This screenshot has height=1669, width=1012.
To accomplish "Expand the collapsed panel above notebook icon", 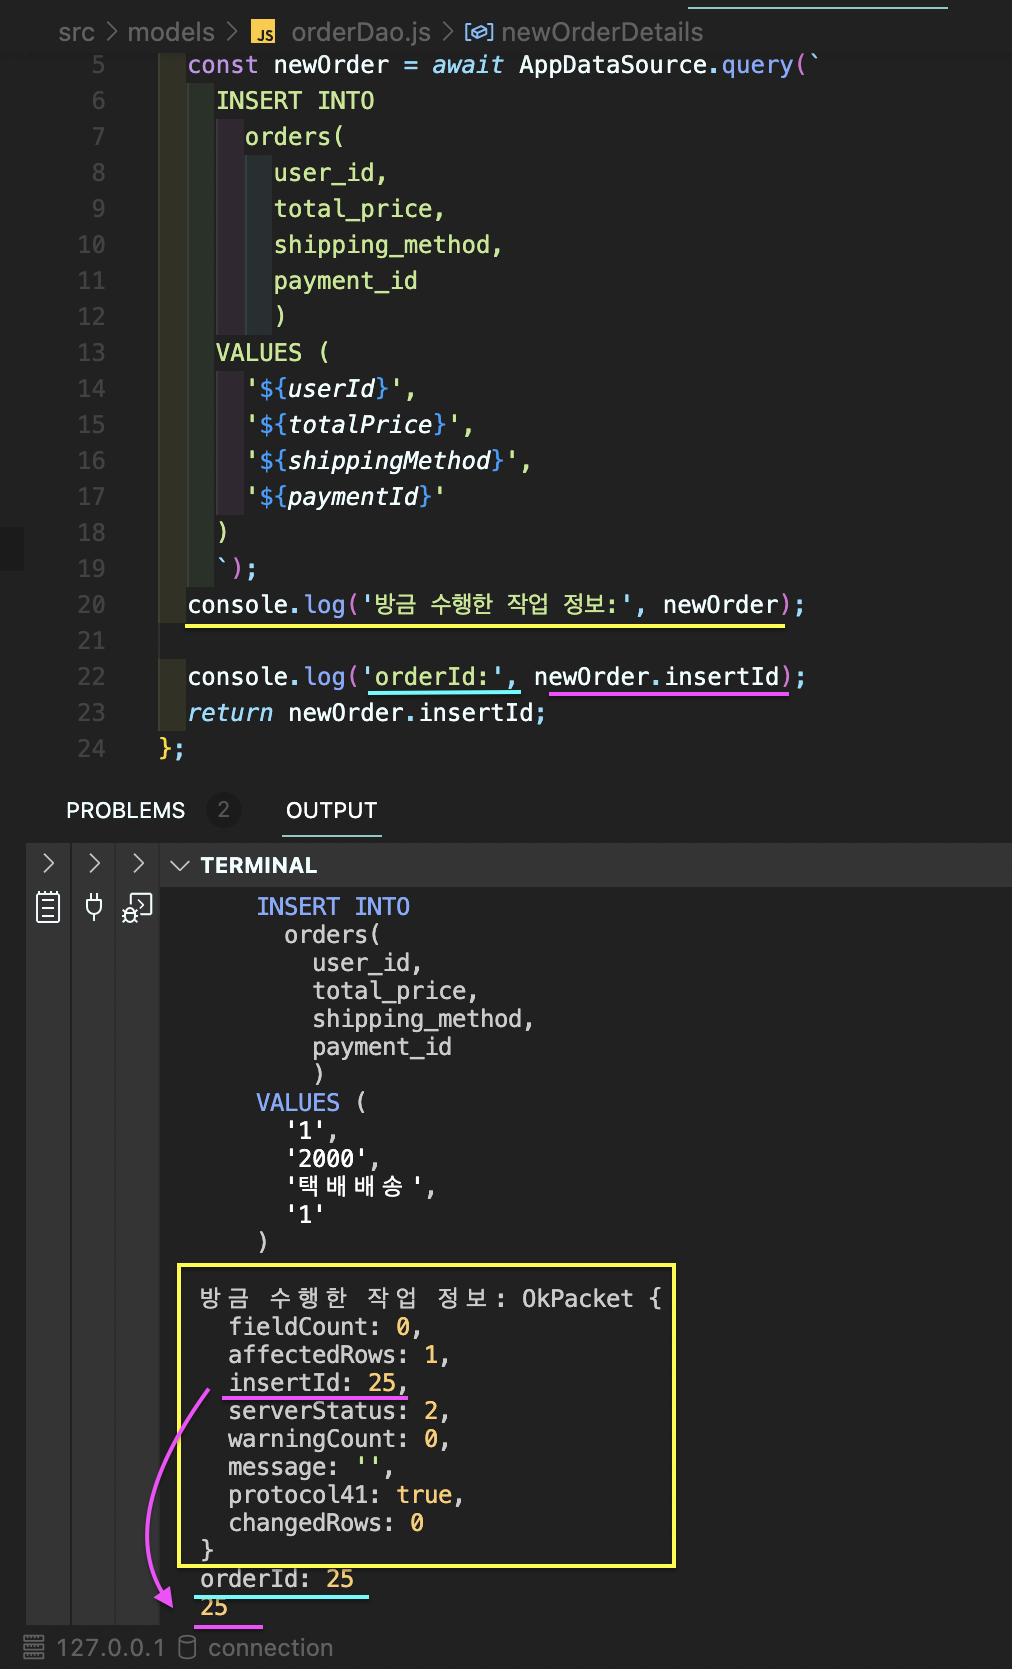I will click(x=48, y=863).
